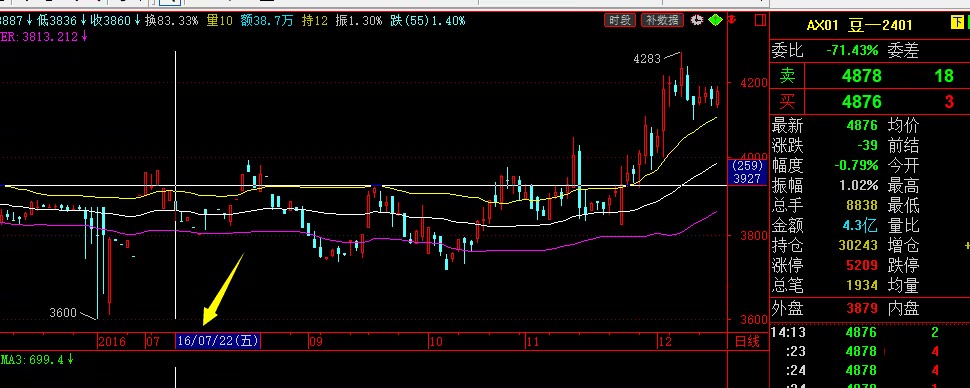Click the green diamond icon above the chart
The width and height of the screenshot is (970, 388).
716,20
